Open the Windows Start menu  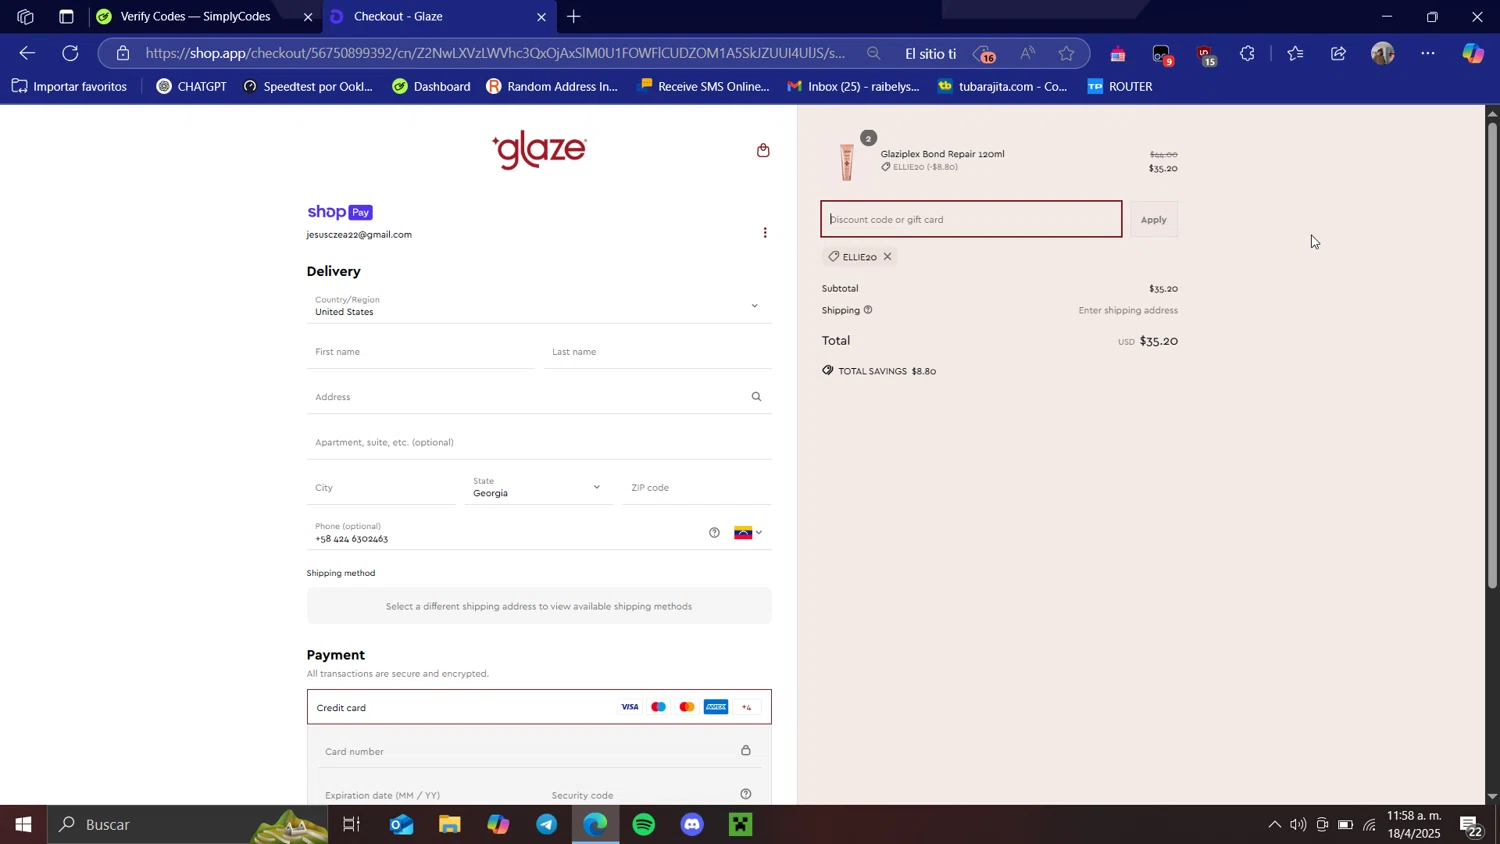[22, 825]
